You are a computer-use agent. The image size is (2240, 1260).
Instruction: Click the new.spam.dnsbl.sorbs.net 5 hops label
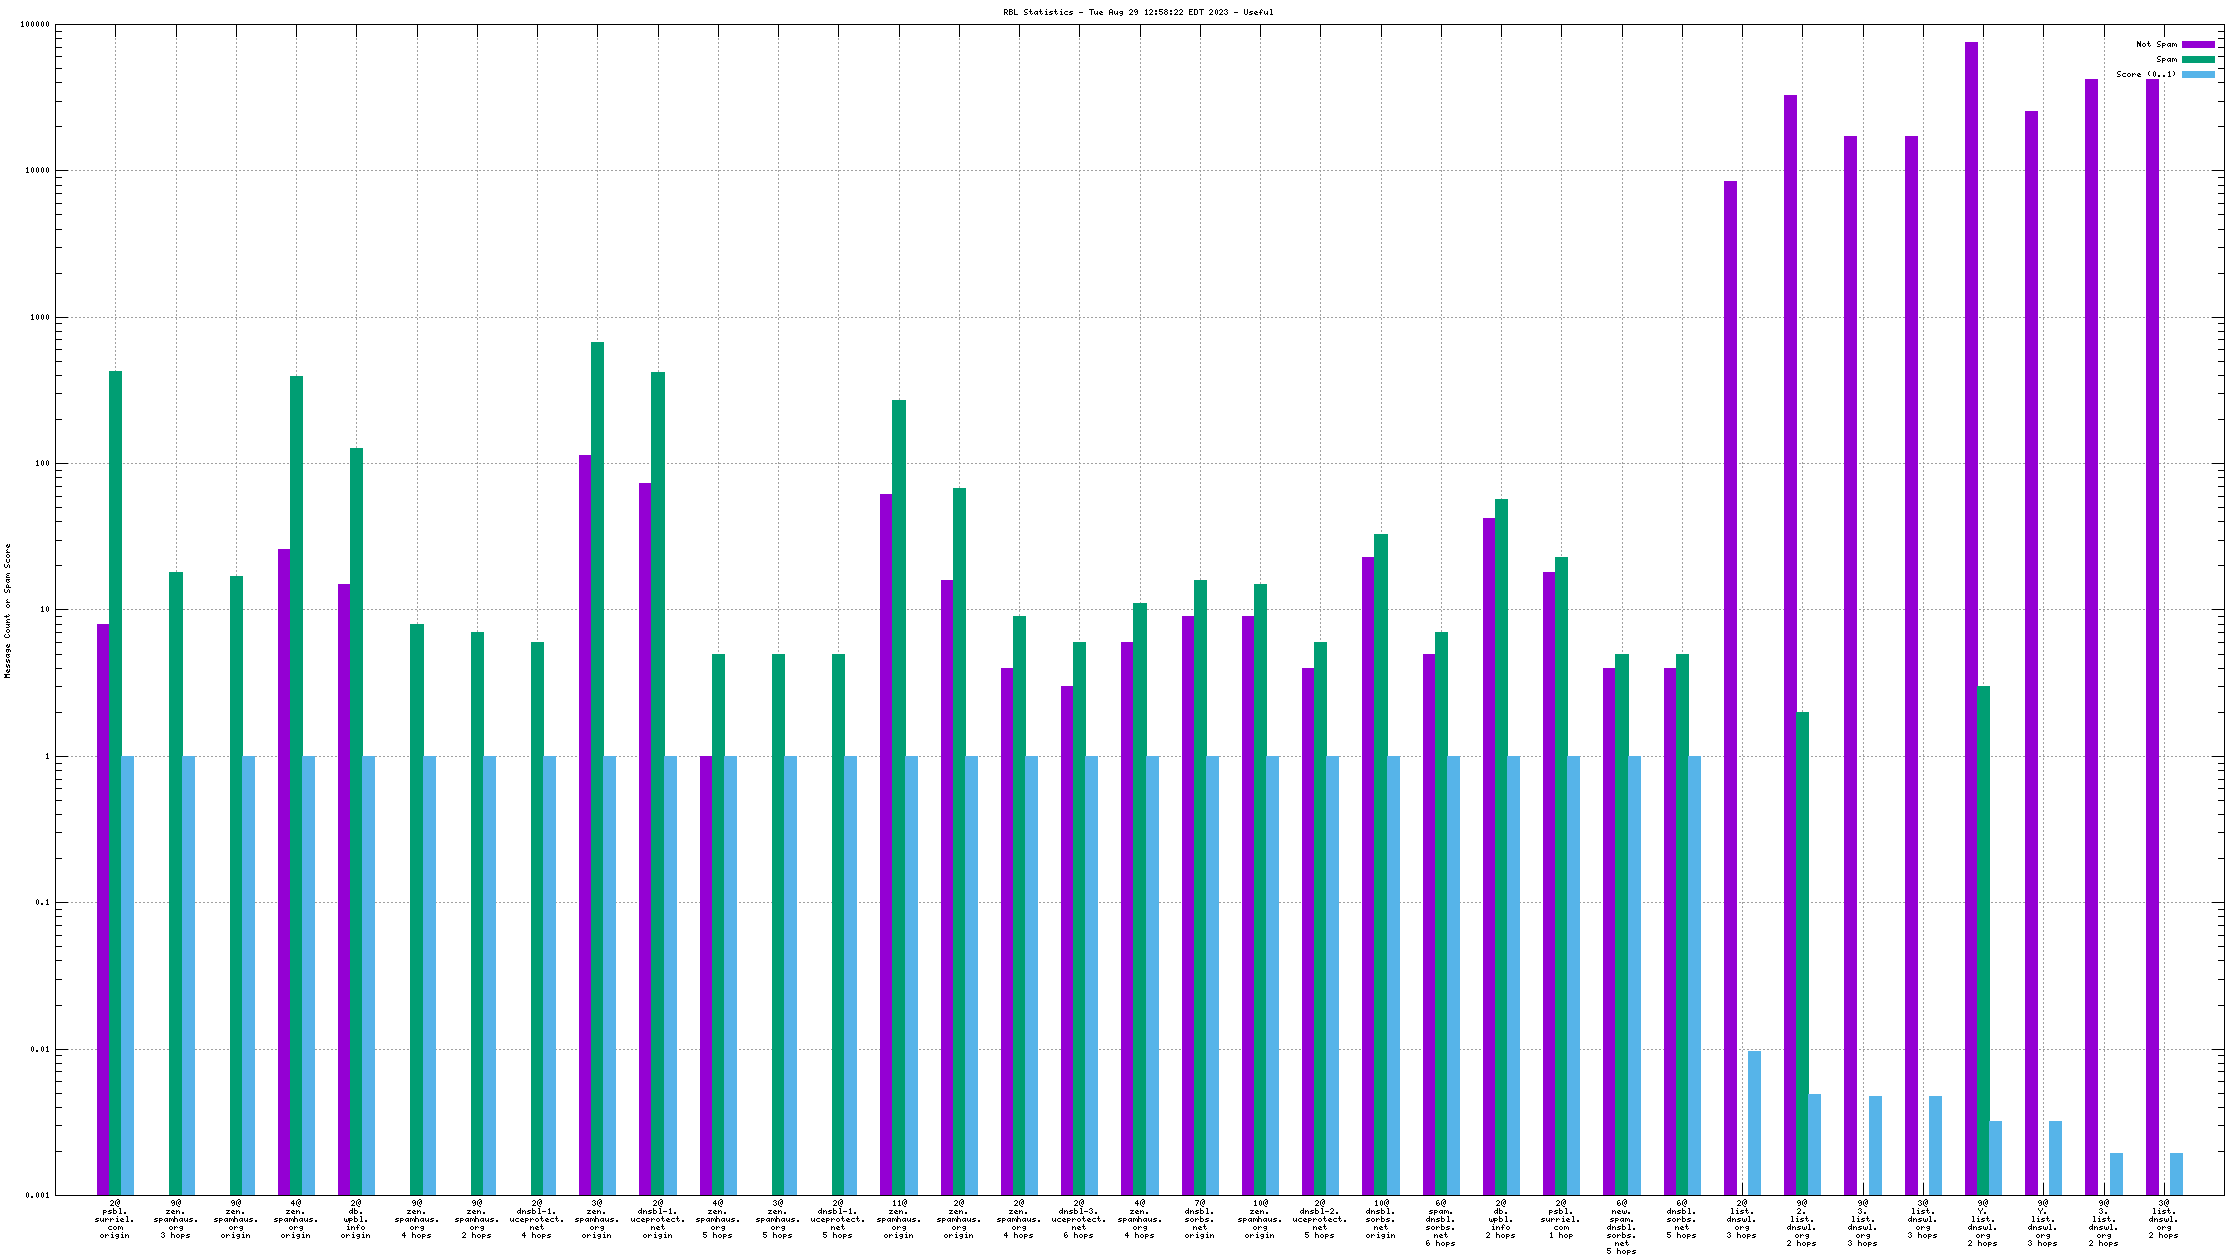tap(1622, 1227)
